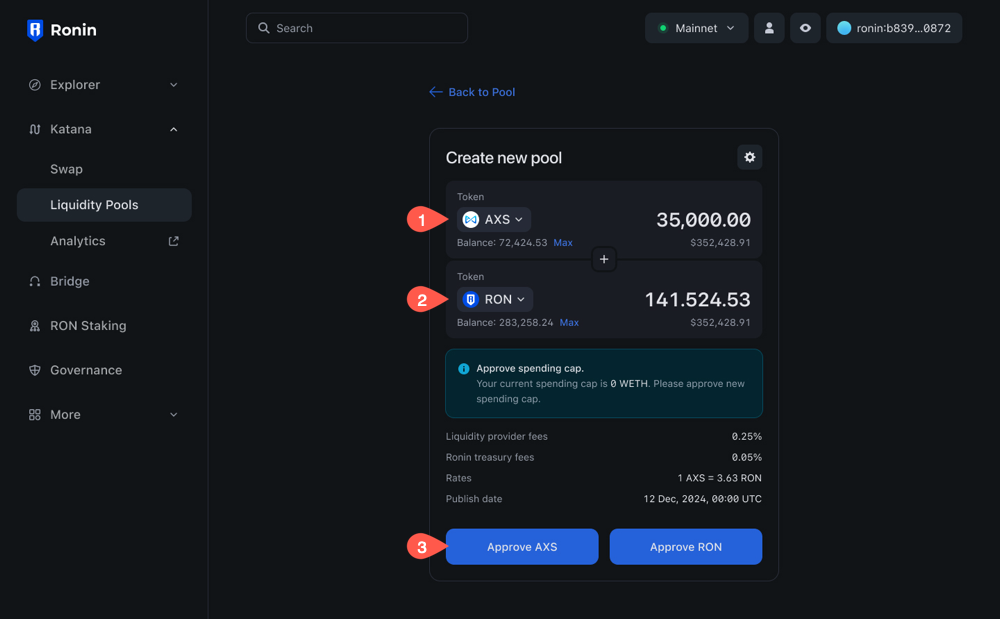The width and height of the screenshot is (1000, 619).
Task: Click the plus icon between tokens
Action: coord(604,259)
